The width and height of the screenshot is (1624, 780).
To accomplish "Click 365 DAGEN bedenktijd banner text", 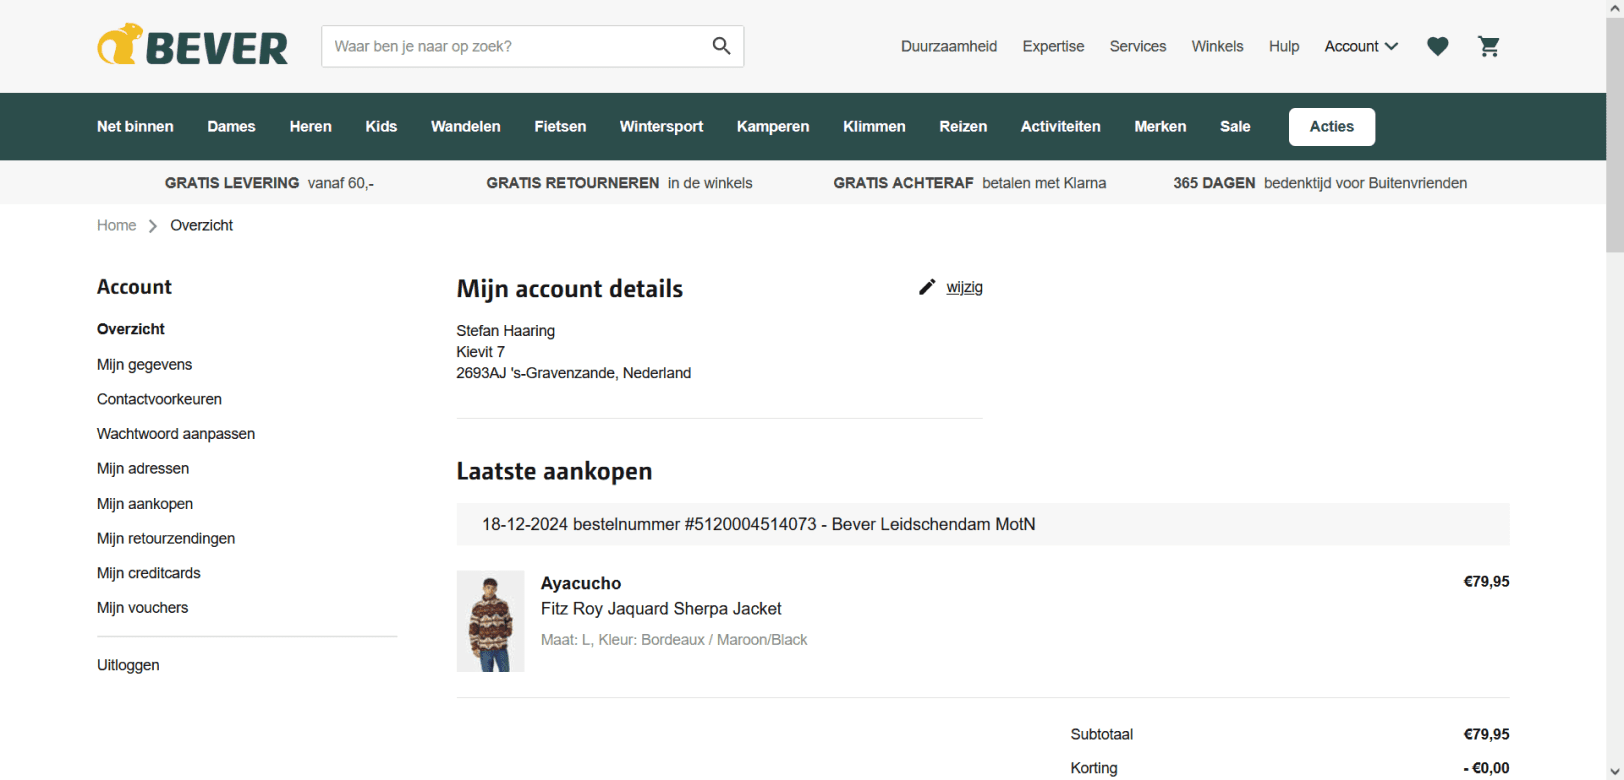I will (1320, 183).
